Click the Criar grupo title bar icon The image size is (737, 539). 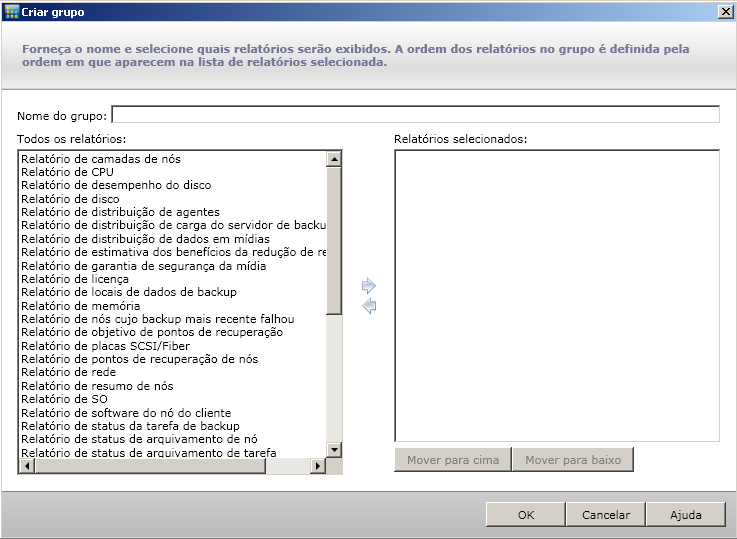(x=11, y=12)
